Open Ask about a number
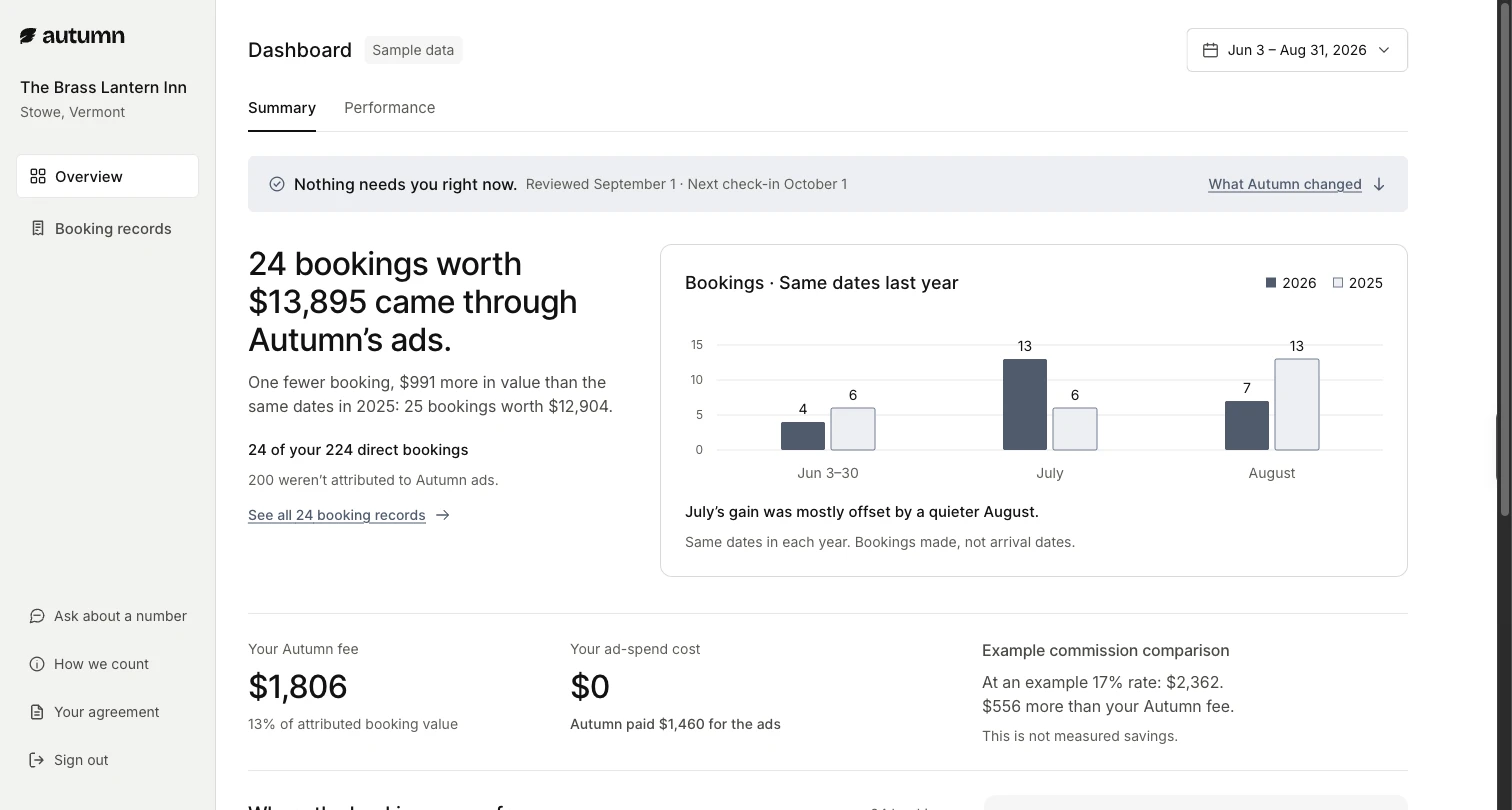The height and width of the screenshot is (810, 1512). [x=108, y=616]
